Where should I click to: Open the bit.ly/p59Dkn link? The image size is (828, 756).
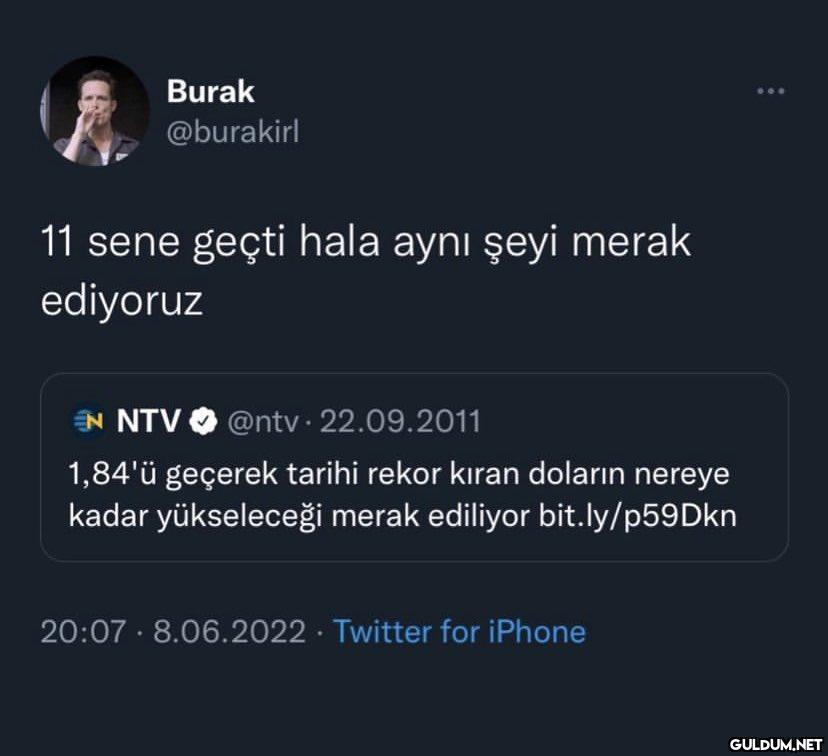click(x=637, y=516)
